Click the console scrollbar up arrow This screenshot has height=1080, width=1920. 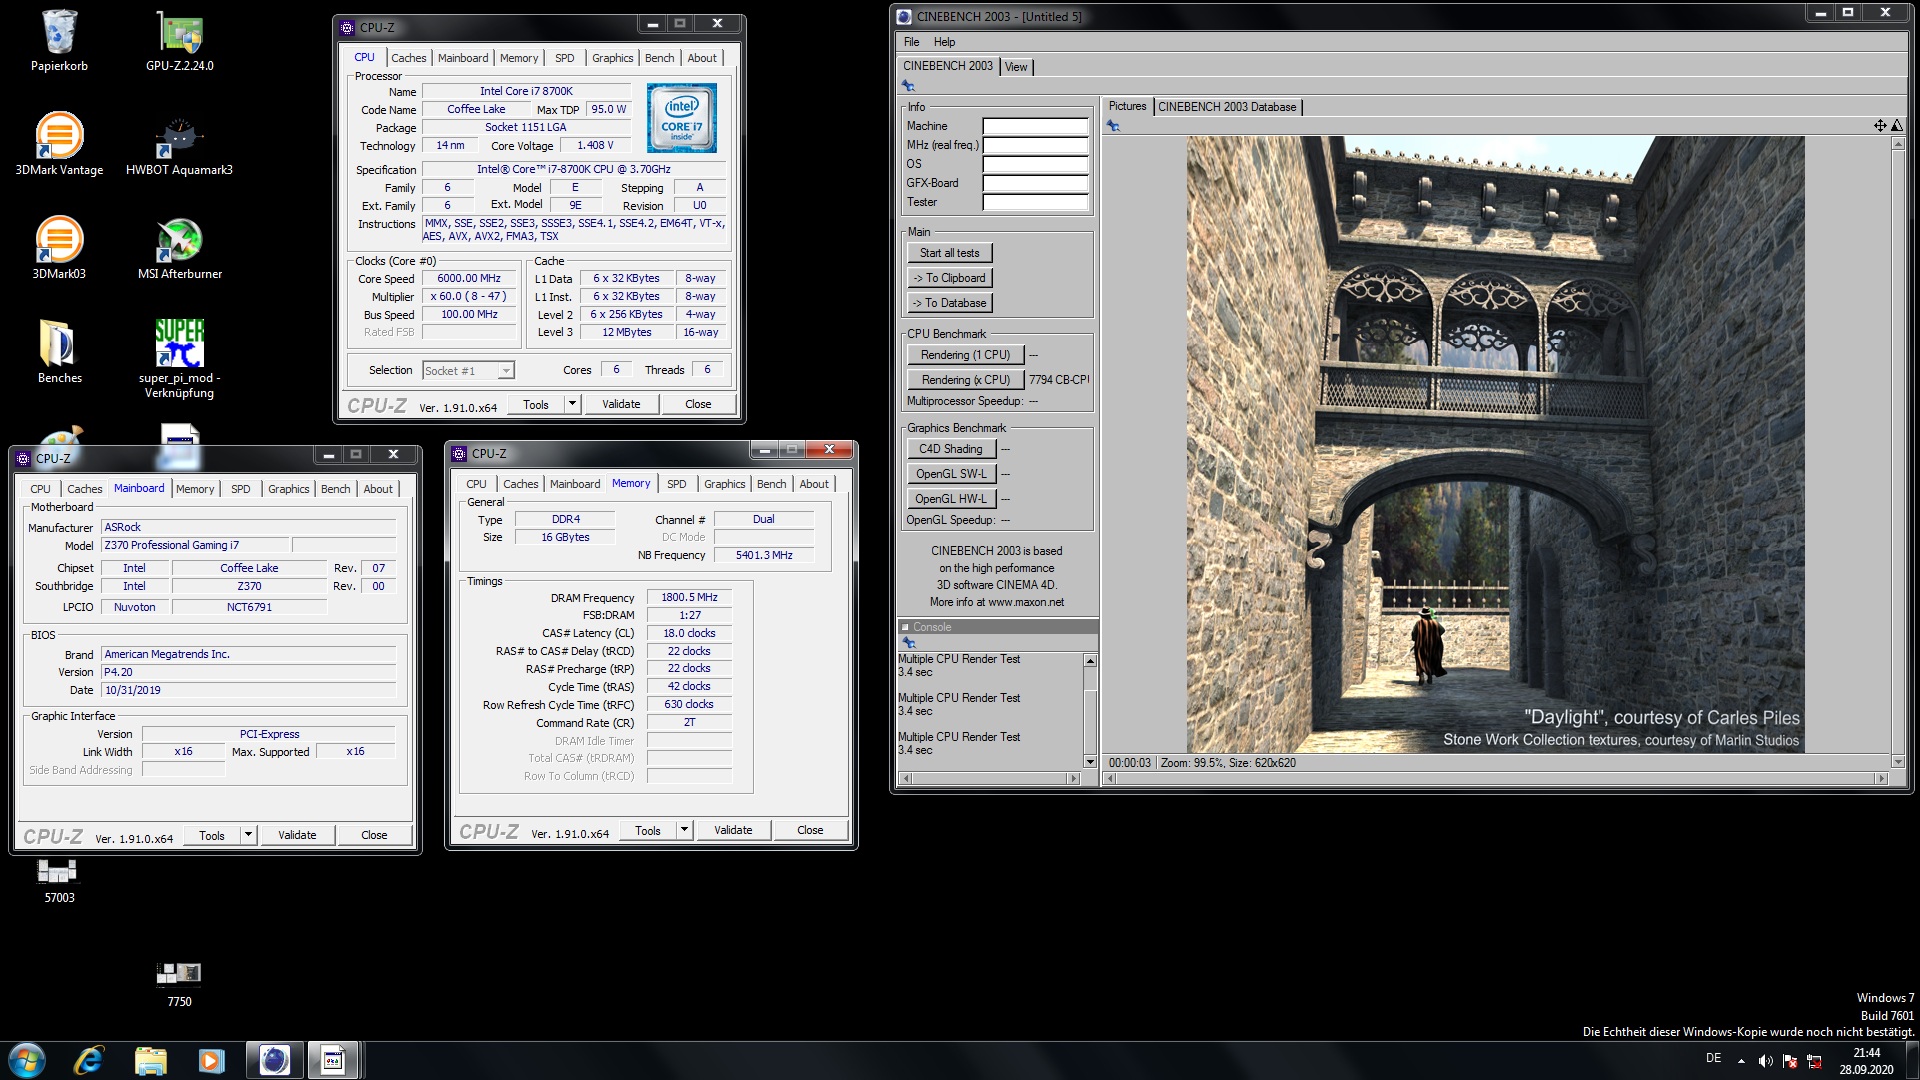pyautogui.click(x=1090, y=661)
